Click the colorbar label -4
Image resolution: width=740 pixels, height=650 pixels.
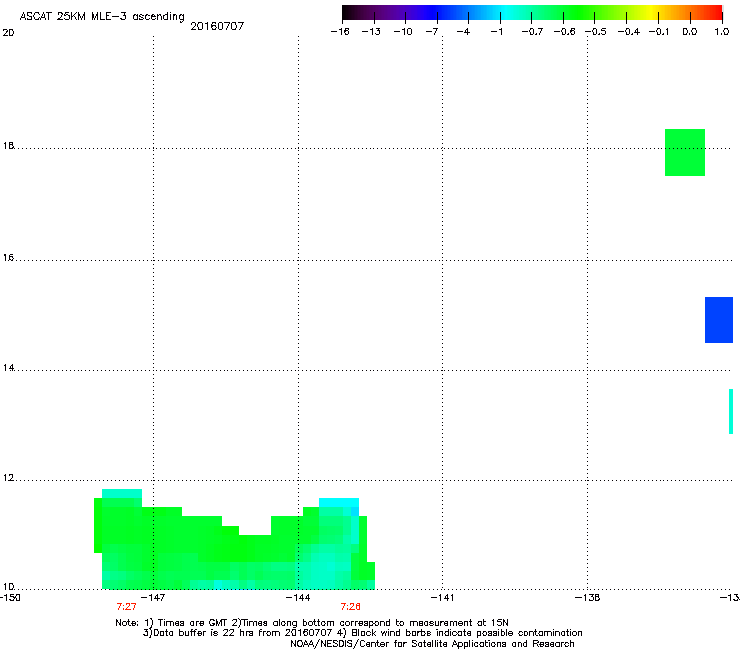pos(463,32)
